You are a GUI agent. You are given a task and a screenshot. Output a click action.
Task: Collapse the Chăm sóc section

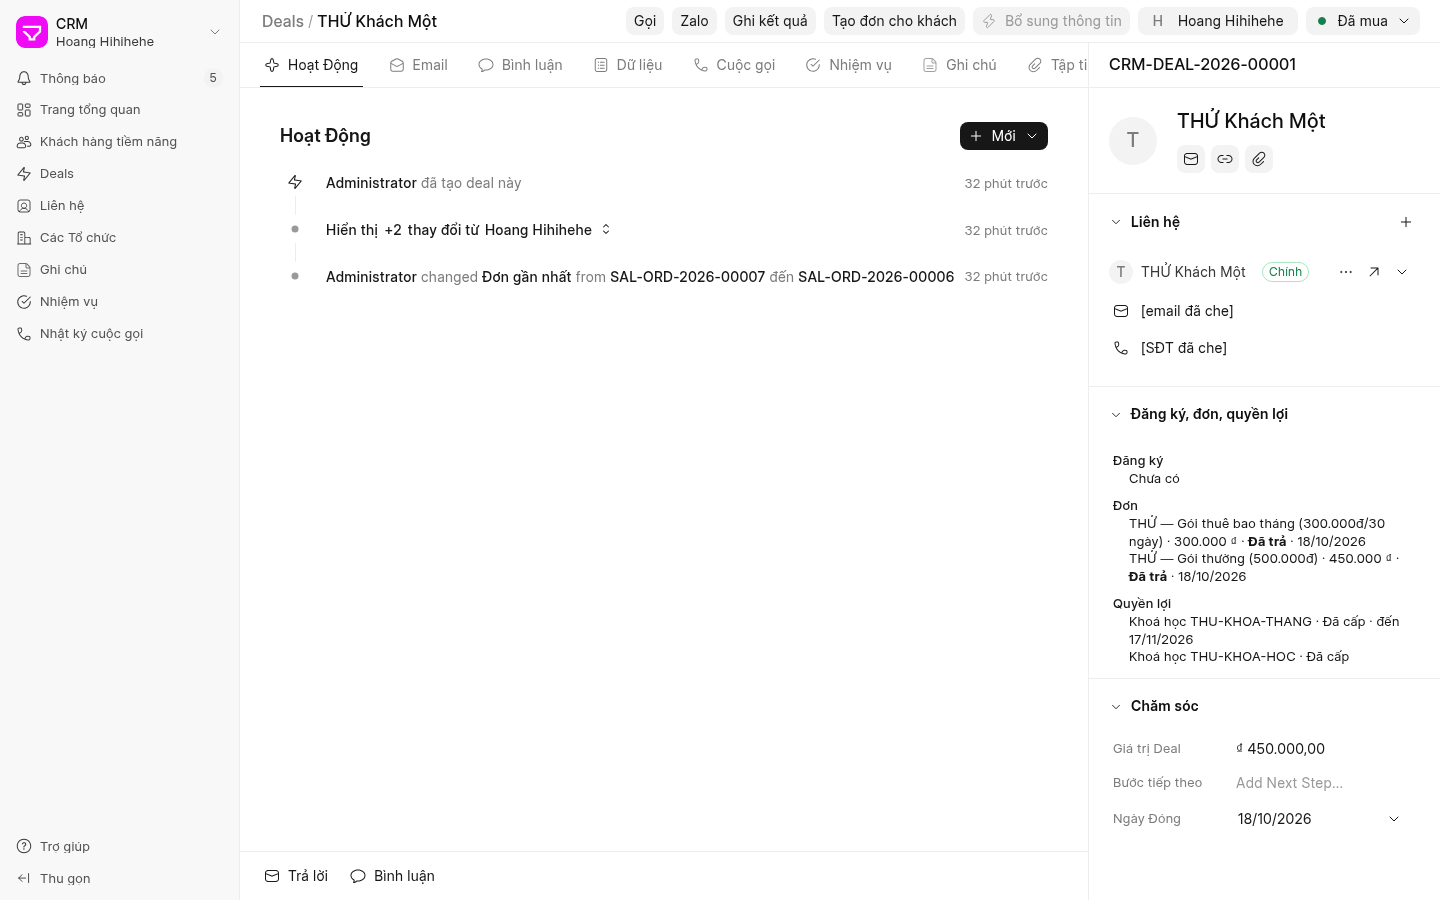point(1116,706)
